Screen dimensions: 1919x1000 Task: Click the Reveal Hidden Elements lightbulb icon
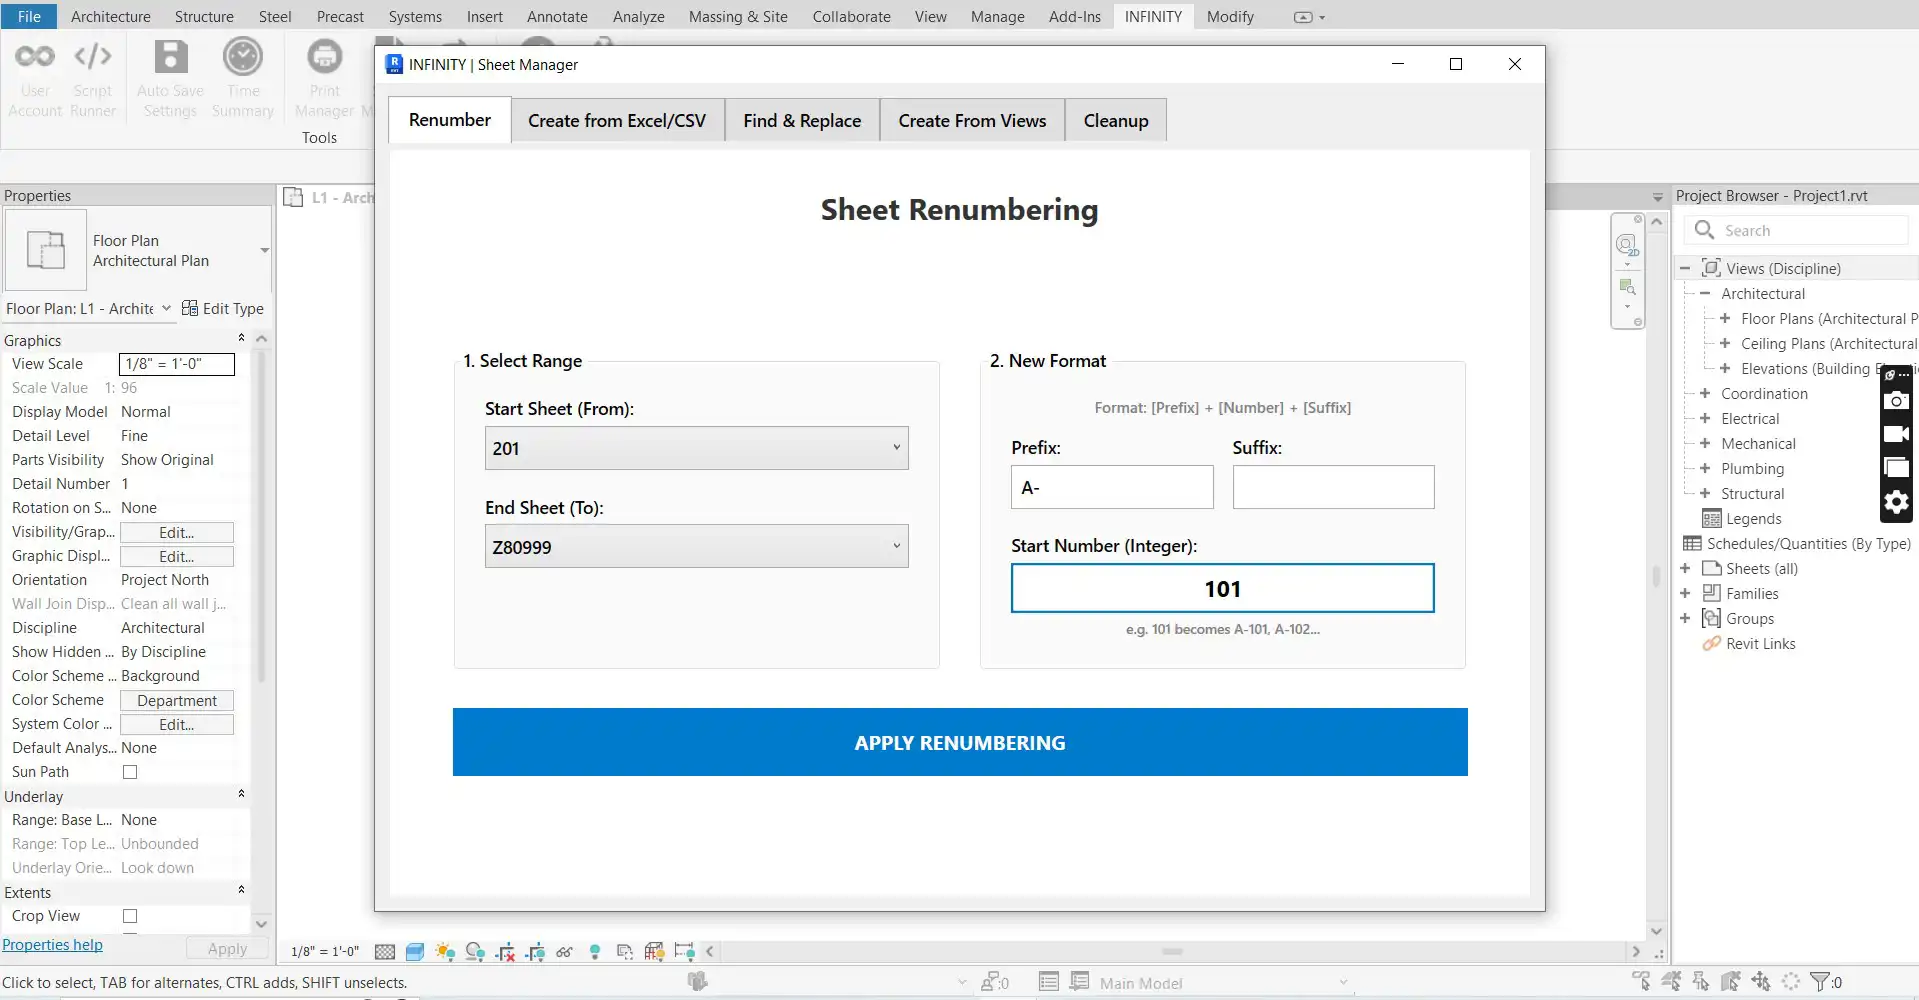pos(595,952)
